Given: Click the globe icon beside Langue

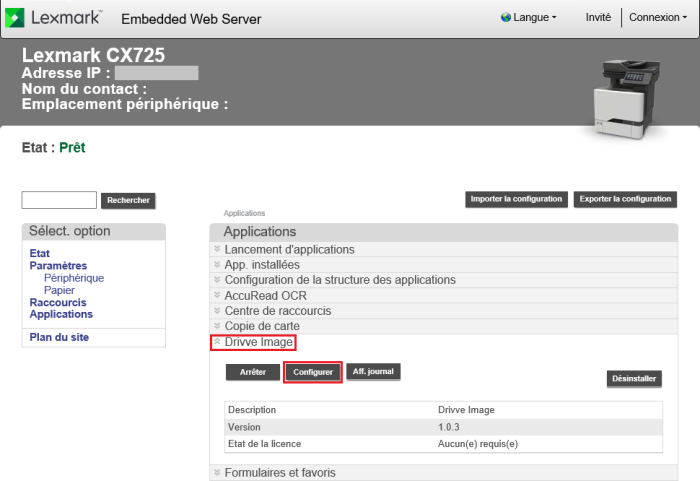Looking at the screenshot, I should (x=505, y=18).
